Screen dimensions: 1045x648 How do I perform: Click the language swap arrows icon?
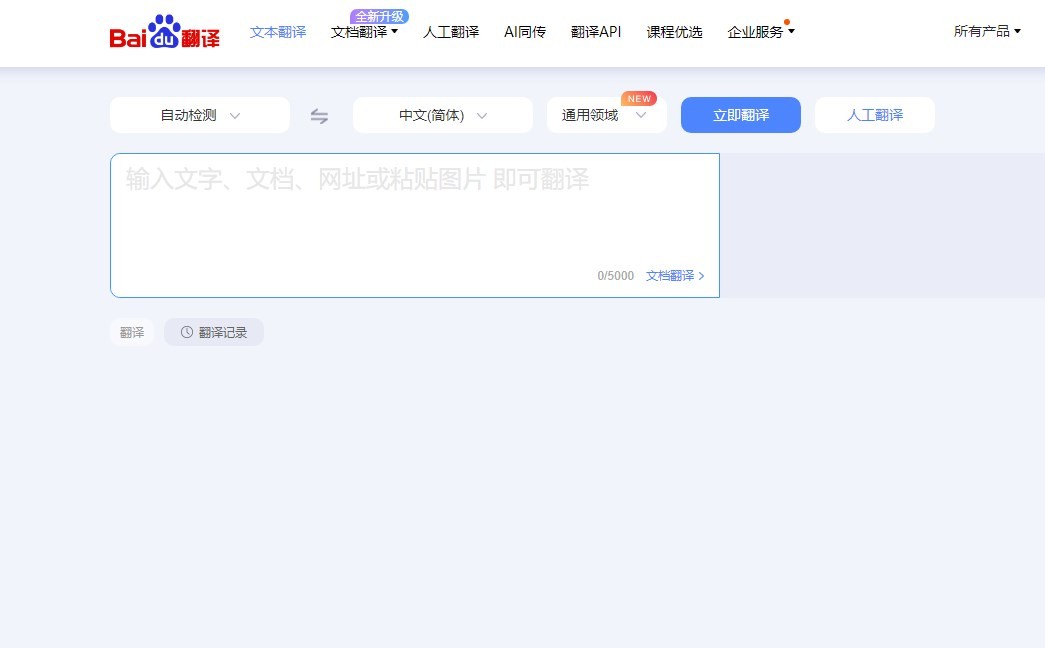point(319,115)
